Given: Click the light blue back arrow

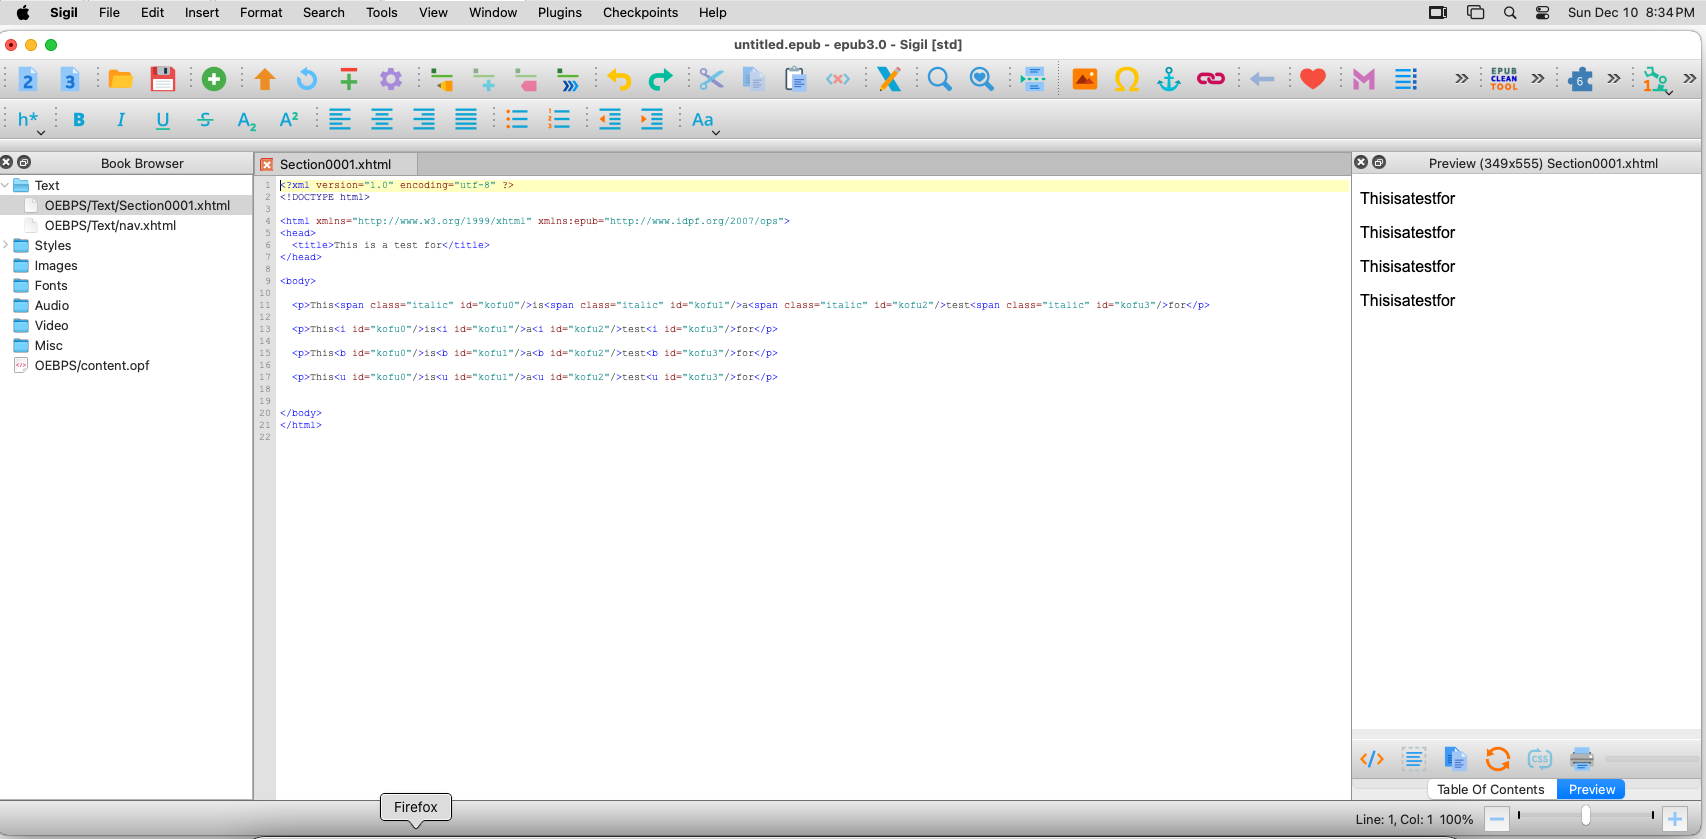Looking at the screenshot, I should pyautogui.click(x=1262, y=79).
